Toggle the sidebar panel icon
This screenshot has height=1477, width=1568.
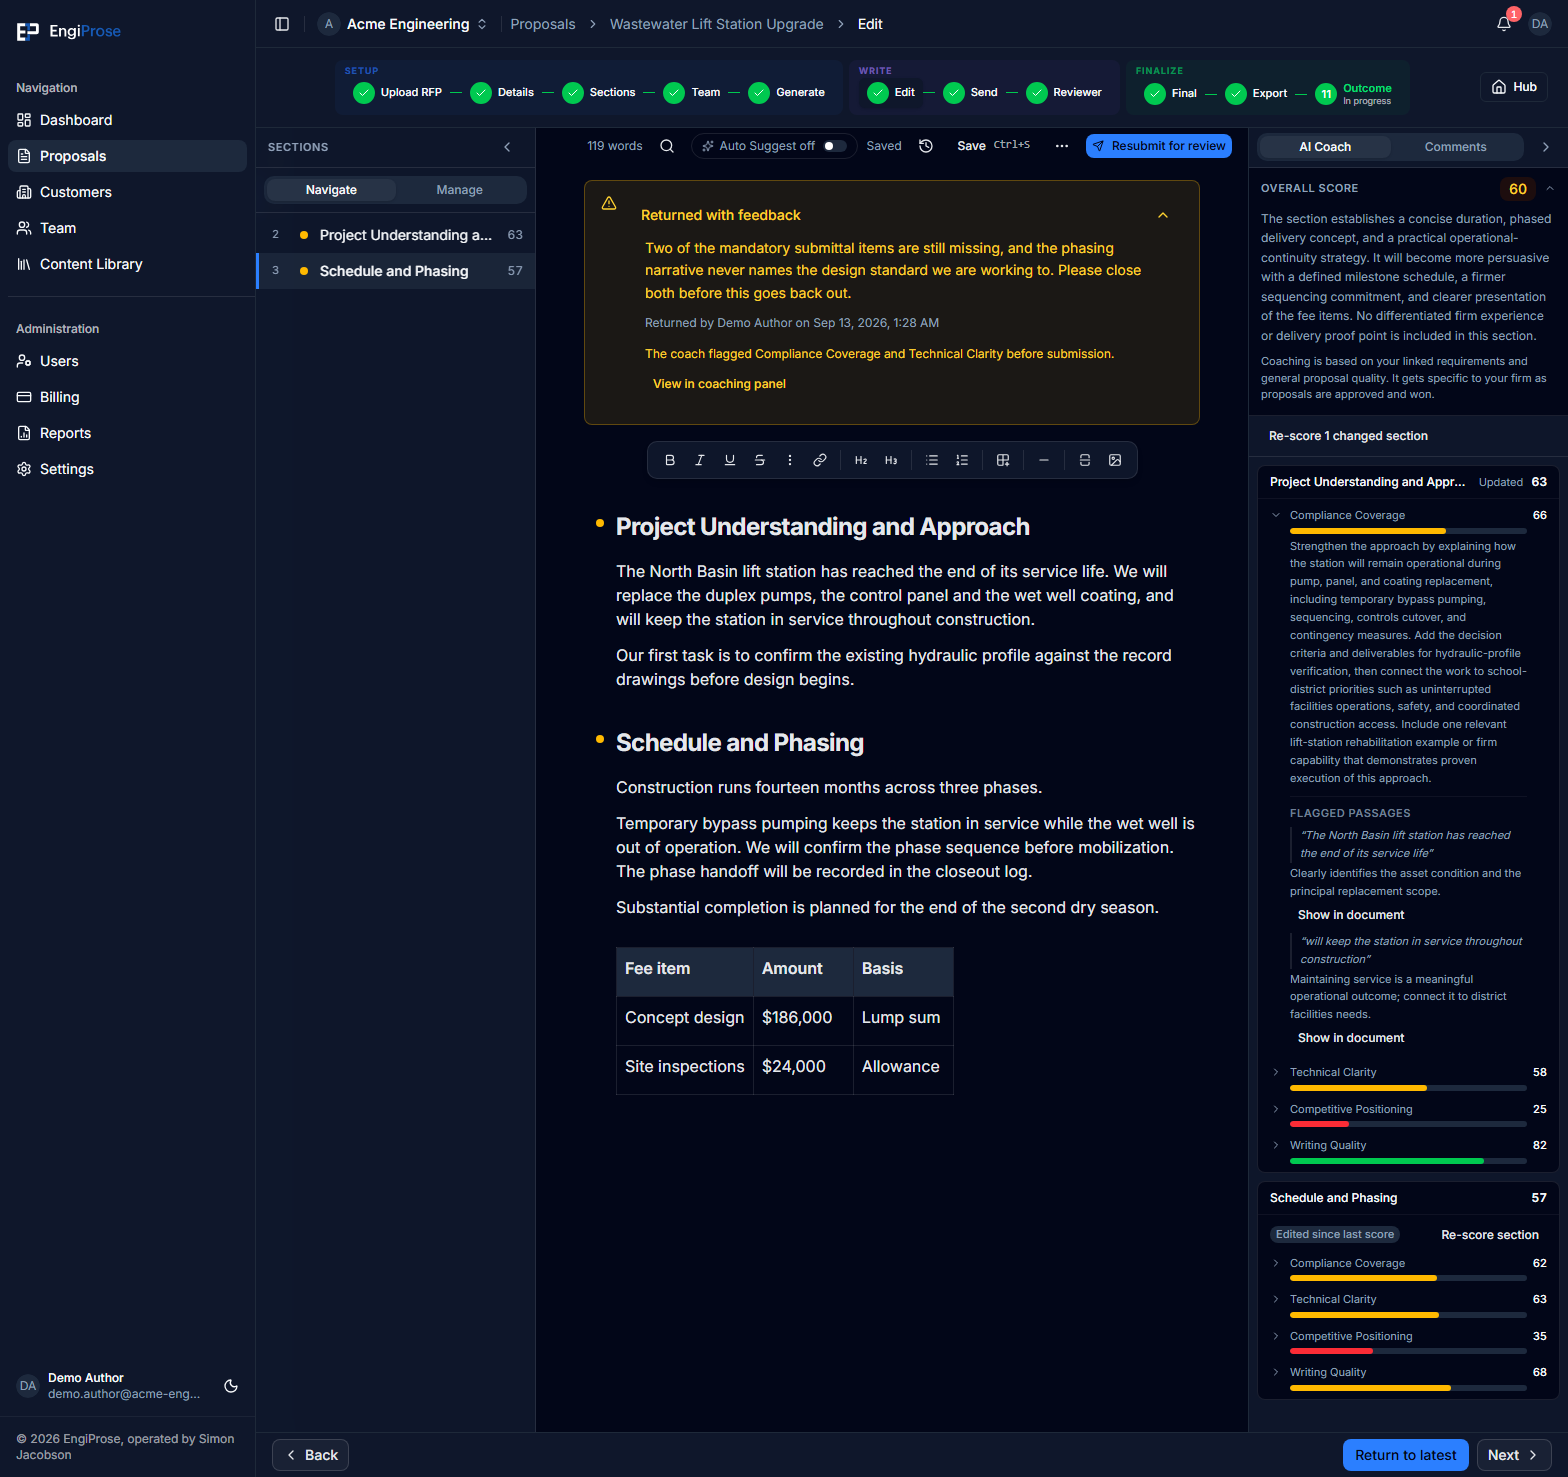tap(282, 24)
